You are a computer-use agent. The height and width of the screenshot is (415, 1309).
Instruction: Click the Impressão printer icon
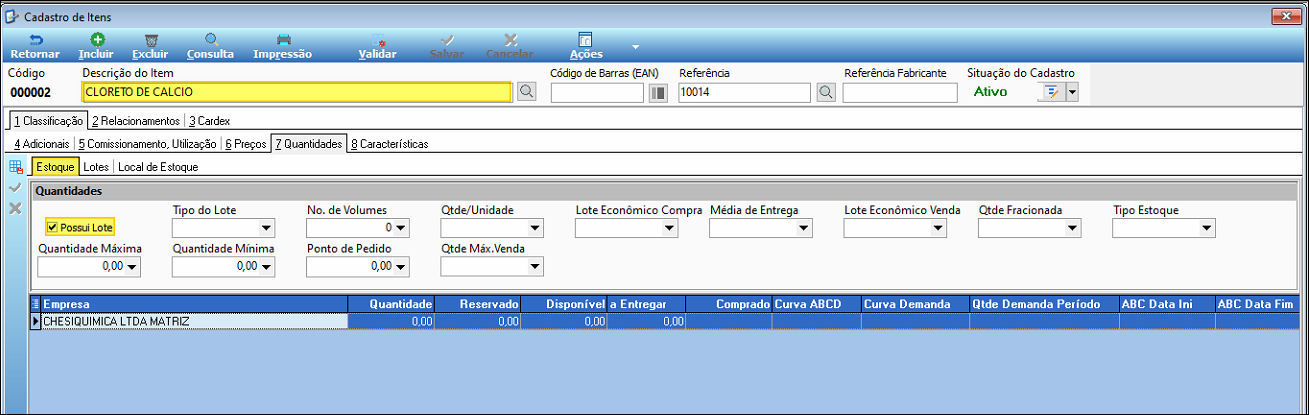(283, 40)
